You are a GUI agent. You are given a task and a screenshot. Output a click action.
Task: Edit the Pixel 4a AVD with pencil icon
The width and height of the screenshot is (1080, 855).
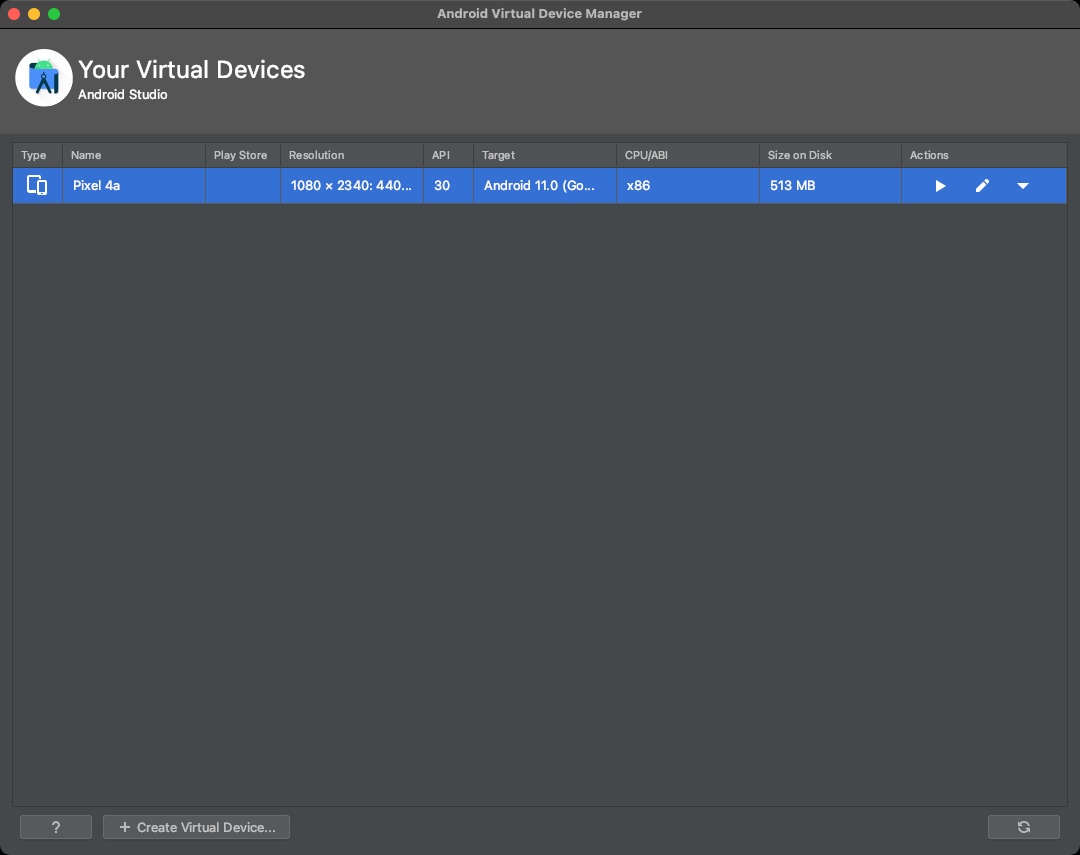click(982, 186)
